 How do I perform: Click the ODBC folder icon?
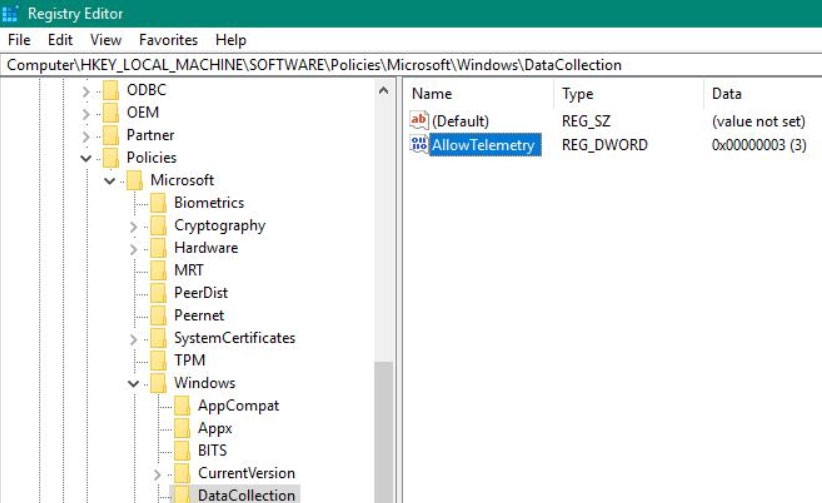(x=111, y=90)
